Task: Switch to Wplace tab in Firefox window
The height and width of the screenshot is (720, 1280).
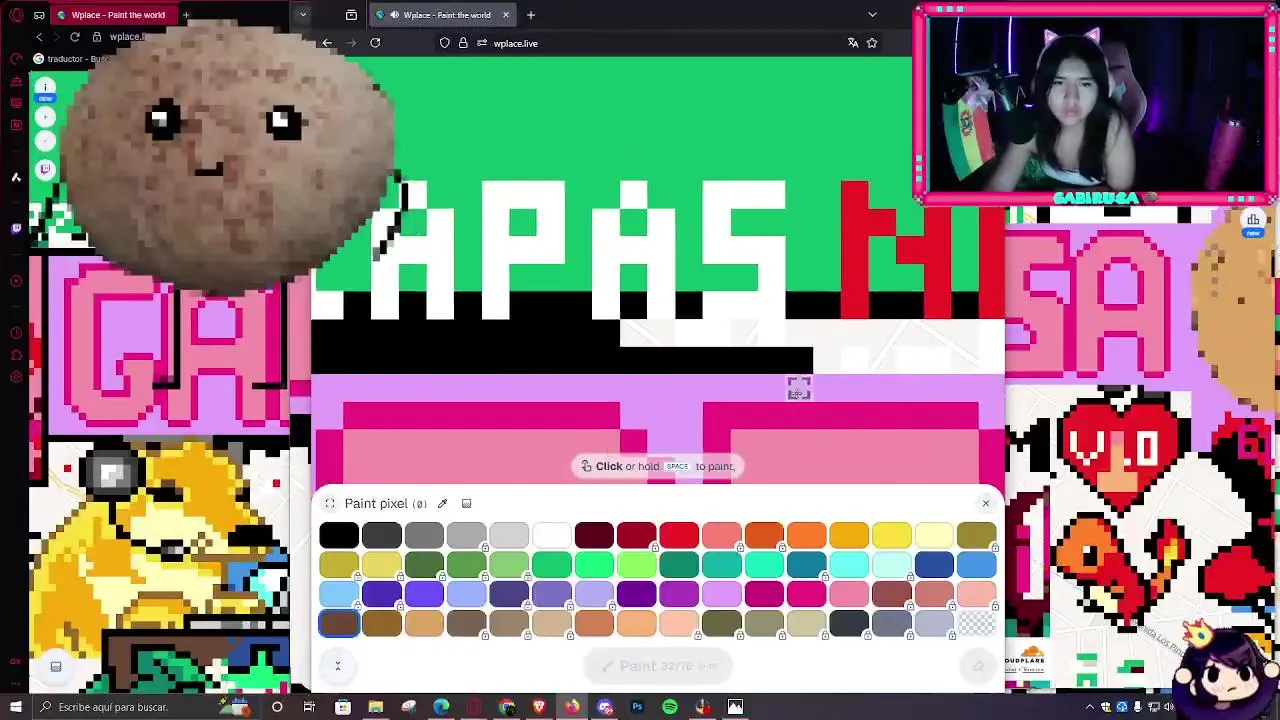Action: pyautogui.click(x=443, y=15)
